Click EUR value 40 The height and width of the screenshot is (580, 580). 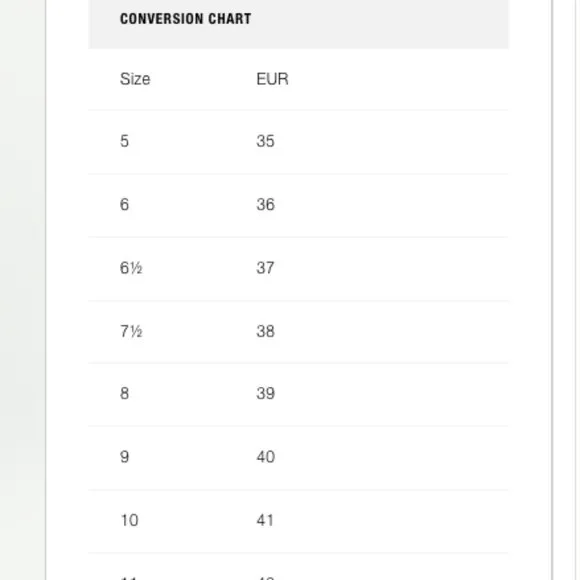(x=265, y=457)
